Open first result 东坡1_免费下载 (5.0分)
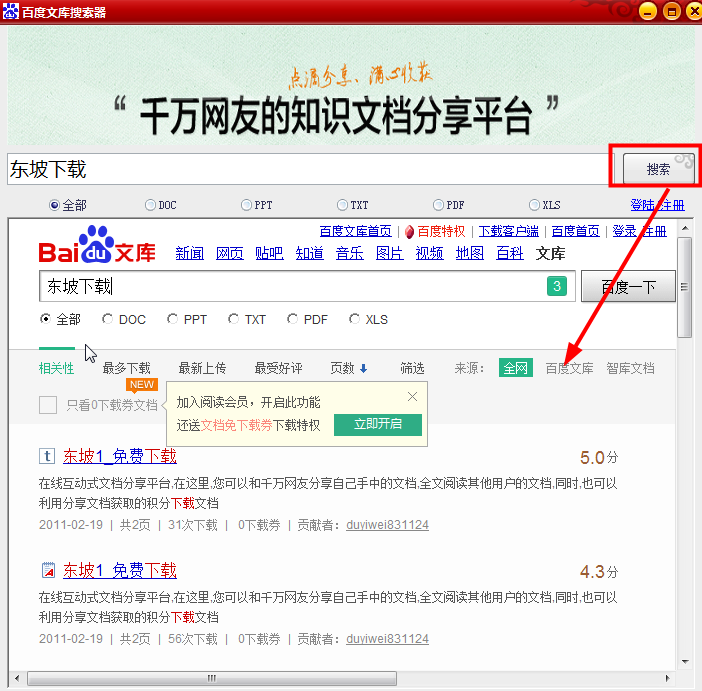Screen dimensions: 702x691 pyautogui.click(x=120, y=456)
